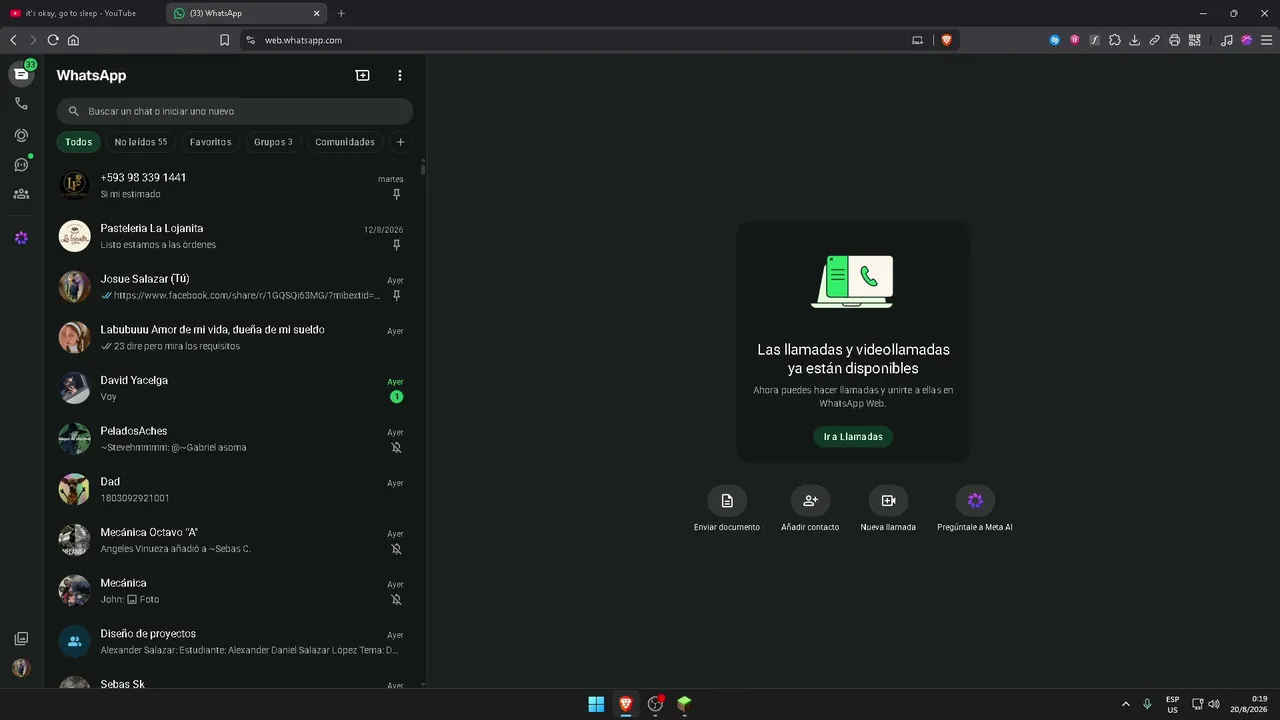Switch to the Favoritos filter
This screenshot has height=720, width=1280.
(210, 142)
